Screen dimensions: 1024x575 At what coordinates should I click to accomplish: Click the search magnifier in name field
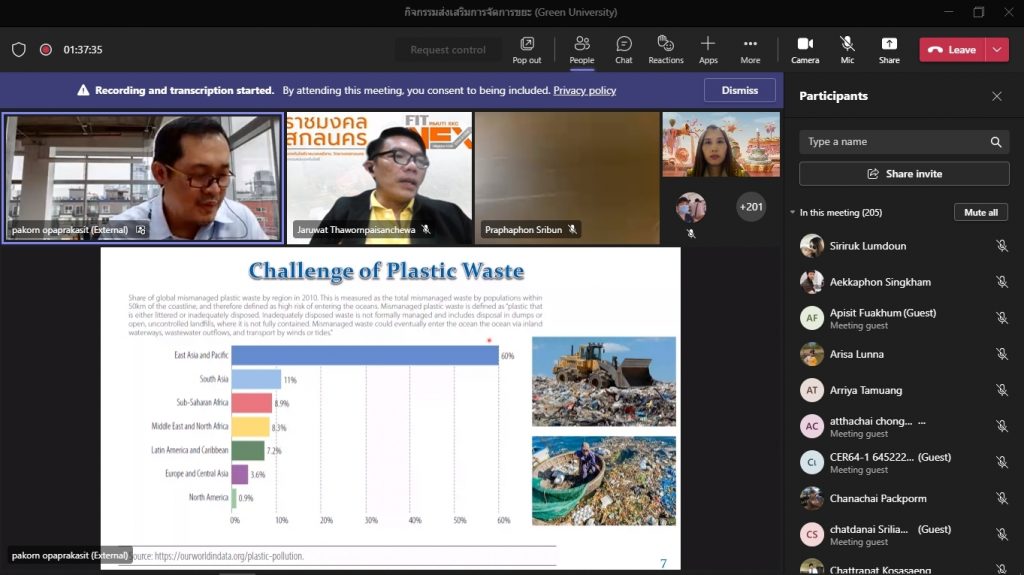996,142
